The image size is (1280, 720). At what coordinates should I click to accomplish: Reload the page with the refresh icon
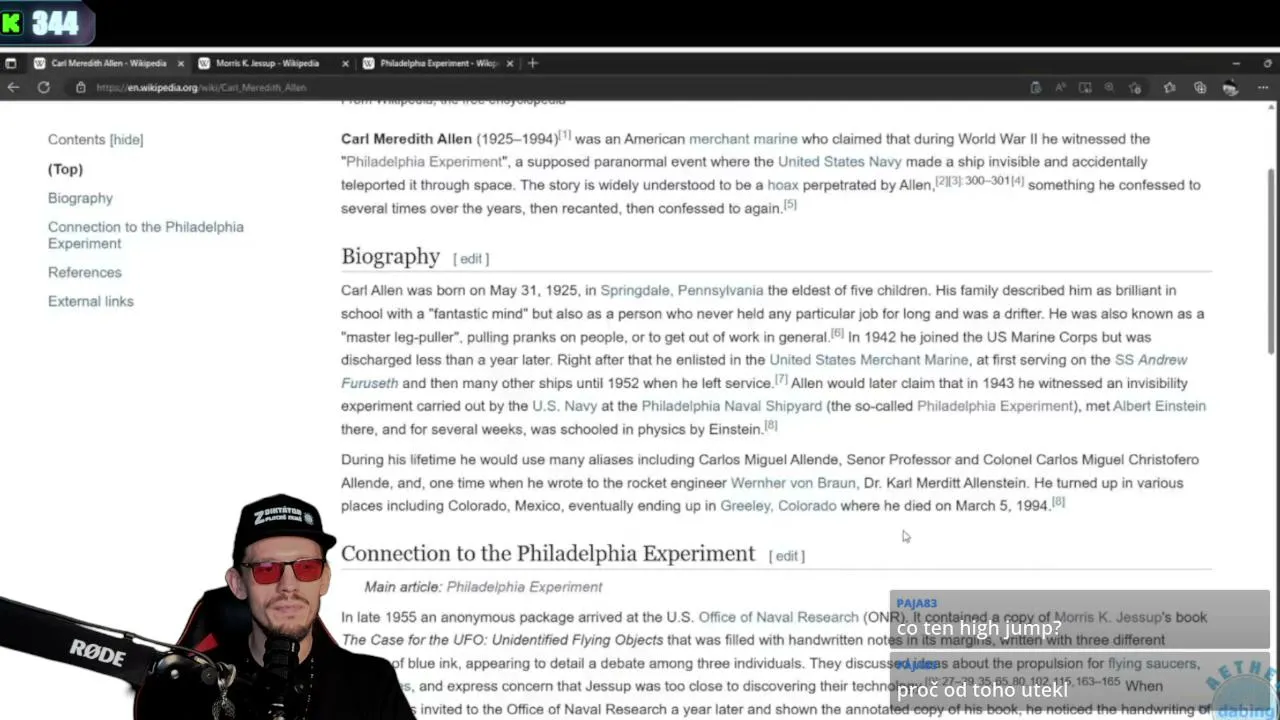click(44, 87)
